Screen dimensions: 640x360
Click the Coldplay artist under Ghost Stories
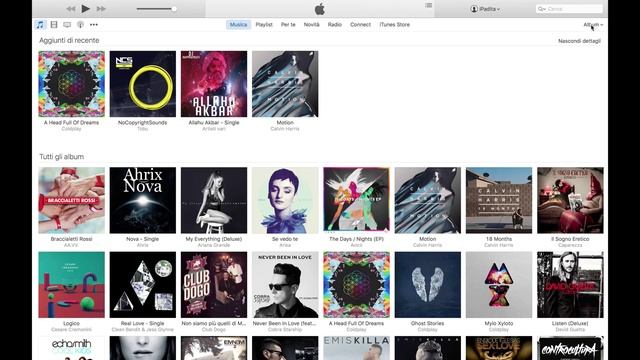(x=428, y=329)
